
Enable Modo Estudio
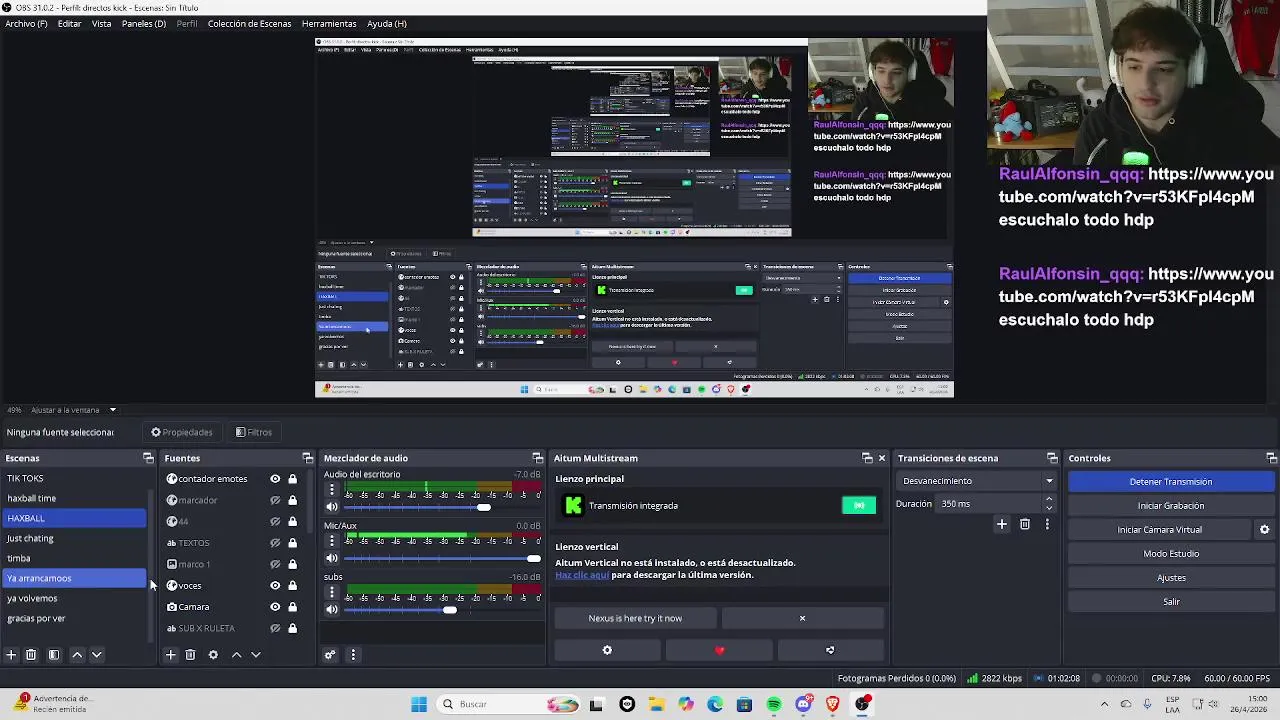(1171, 554)
